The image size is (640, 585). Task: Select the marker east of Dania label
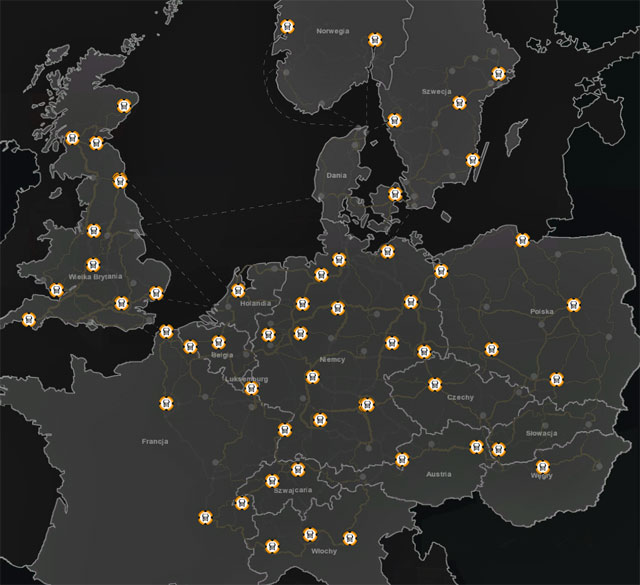(395, 194)
